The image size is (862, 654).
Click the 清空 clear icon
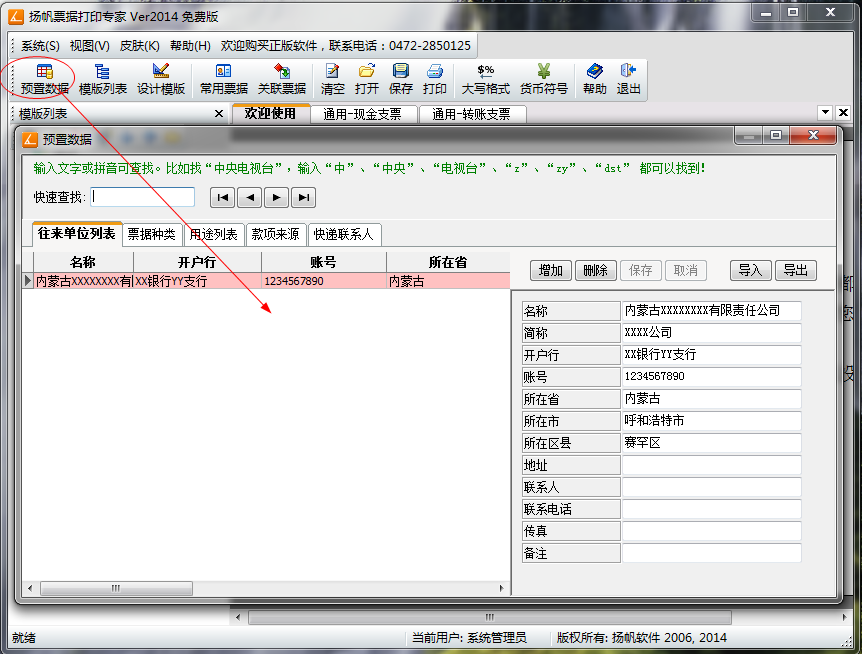(334, 79)
